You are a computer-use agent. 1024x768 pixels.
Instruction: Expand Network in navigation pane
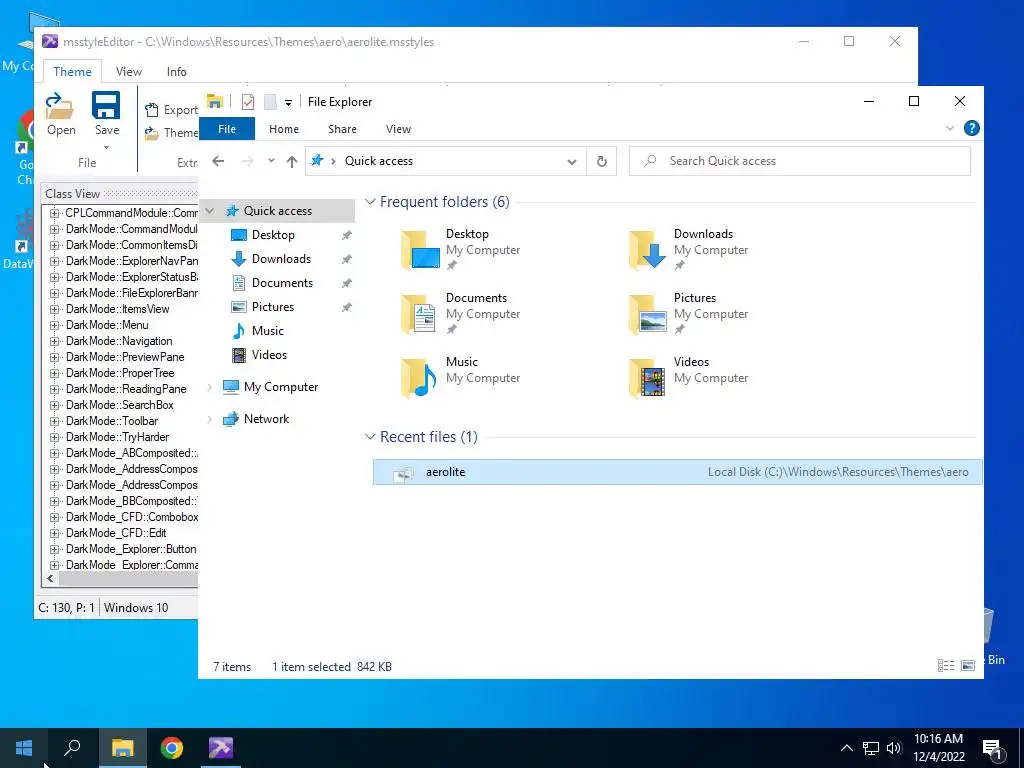(x=210, y=419)
